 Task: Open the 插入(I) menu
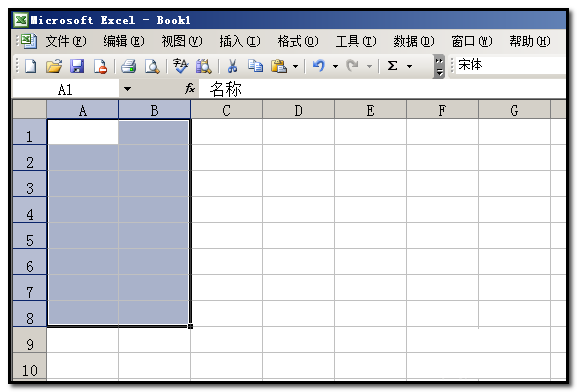pyautogui.click(x=240, y=41)
